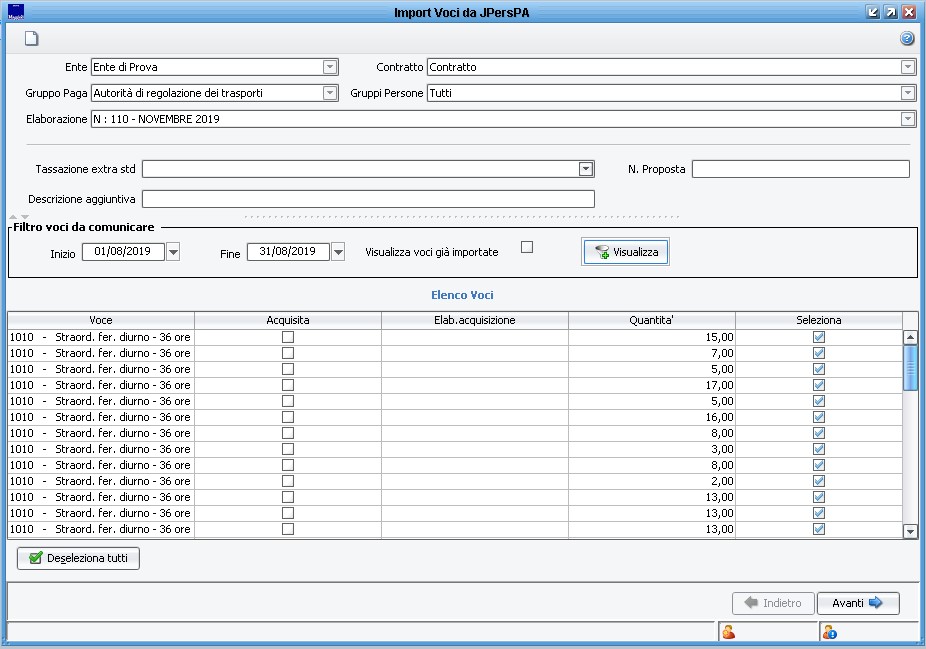Uncheck Seleziona for the 15,00 quantity row
This screenshot has height=649, width=926.
[819, 337]
